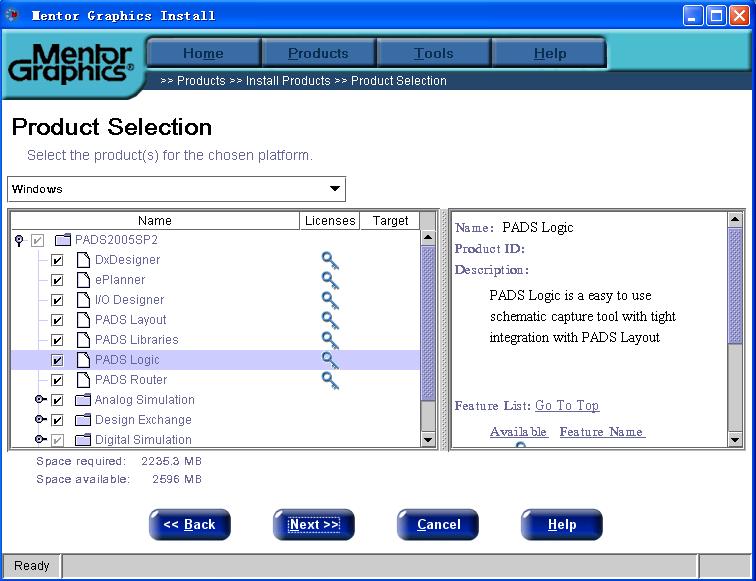Image resolution: width=756 pixels, height=581 pixels.
Task: Toggle the Design Exchange checkbox
Action: (57, 420)
